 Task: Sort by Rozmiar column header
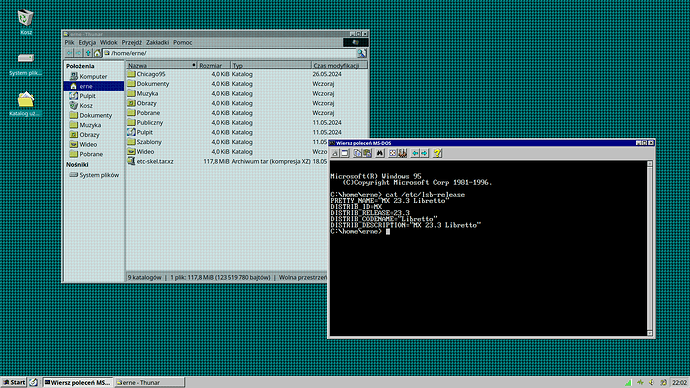214,65
